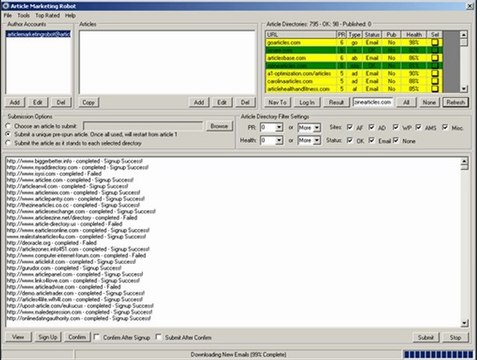Tick the Sel box for articlehealthandfitness.com
This screenshot has height=360, width=477.
435,89
